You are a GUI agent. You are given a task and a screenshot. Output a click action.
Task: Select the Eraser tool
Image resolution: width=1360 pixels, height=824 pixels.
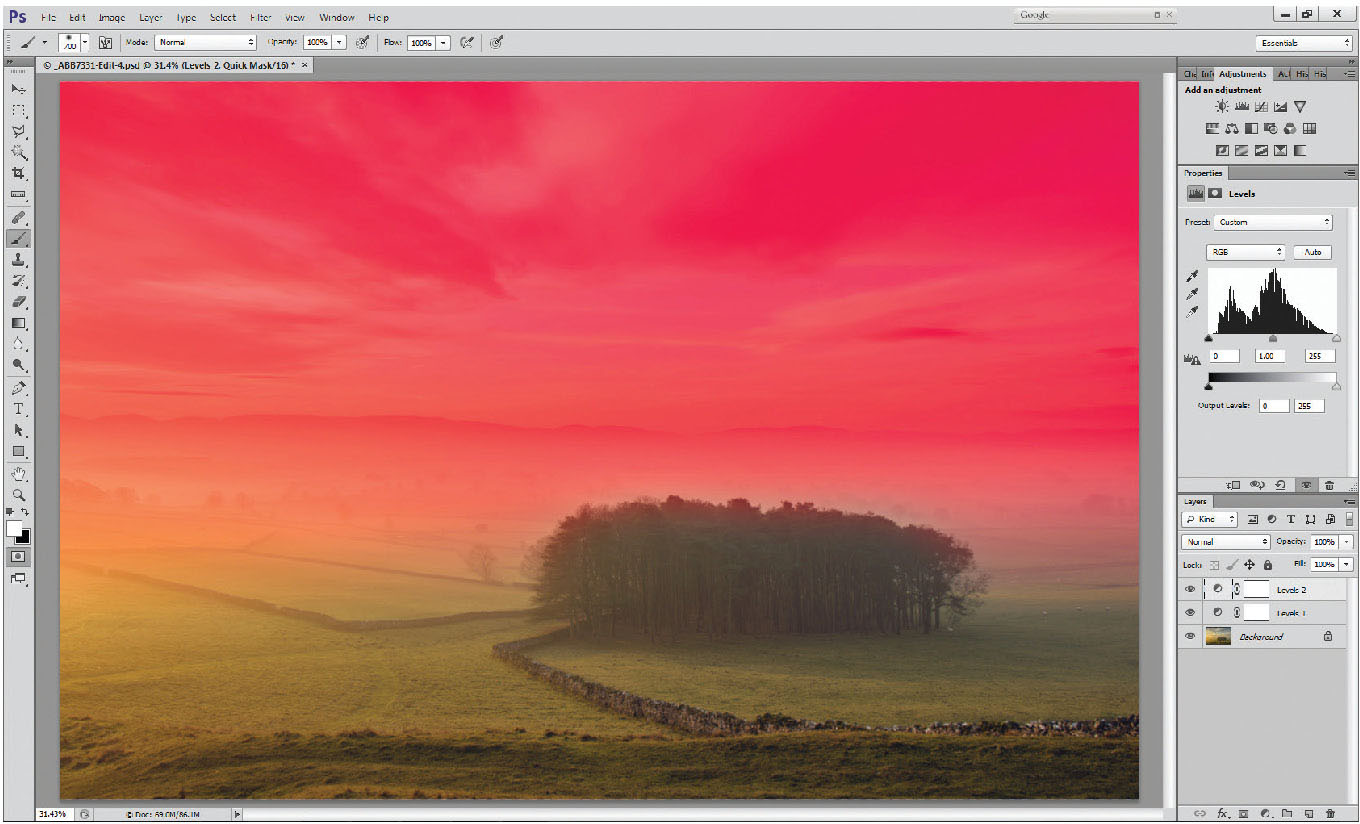pos(19,302)
